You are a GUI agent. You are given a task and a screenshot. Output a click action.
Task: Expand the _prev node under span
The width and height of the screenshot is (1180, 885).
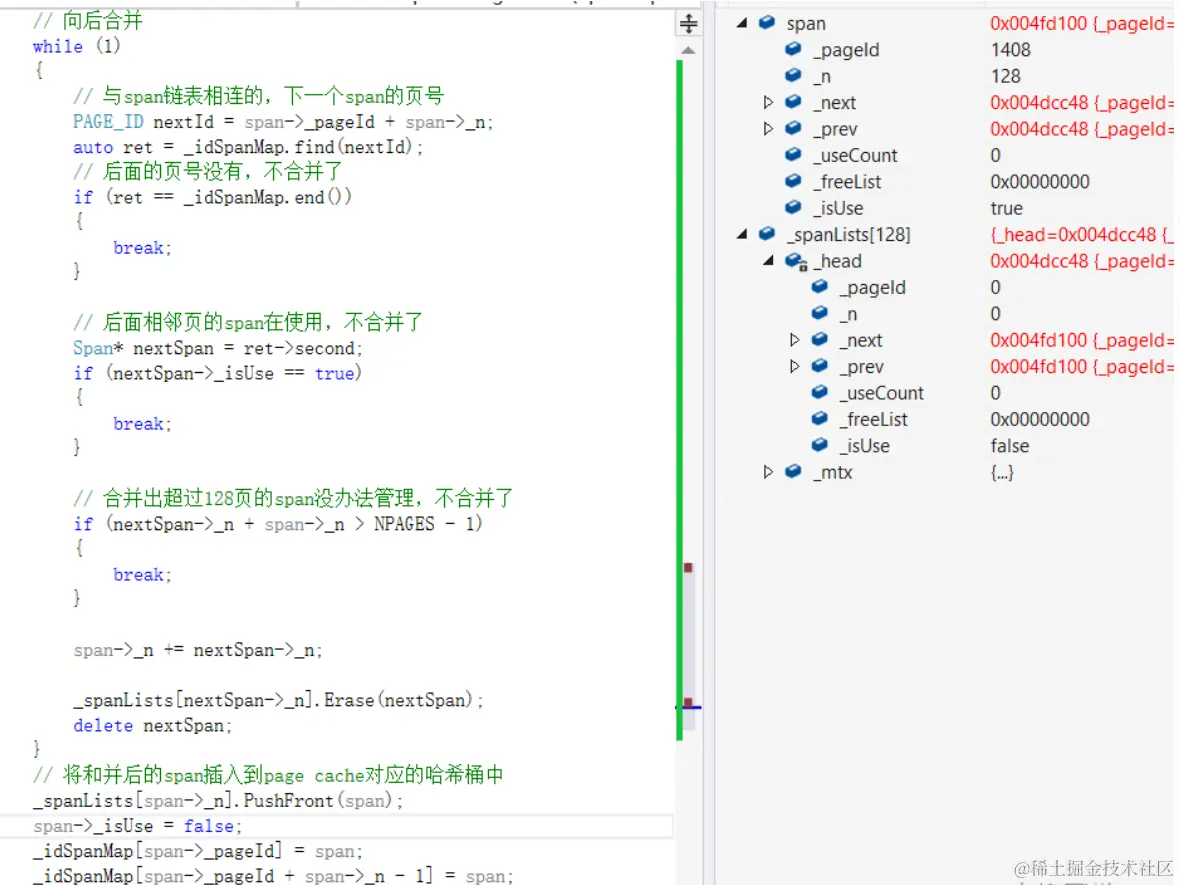(x=769, y=128)
